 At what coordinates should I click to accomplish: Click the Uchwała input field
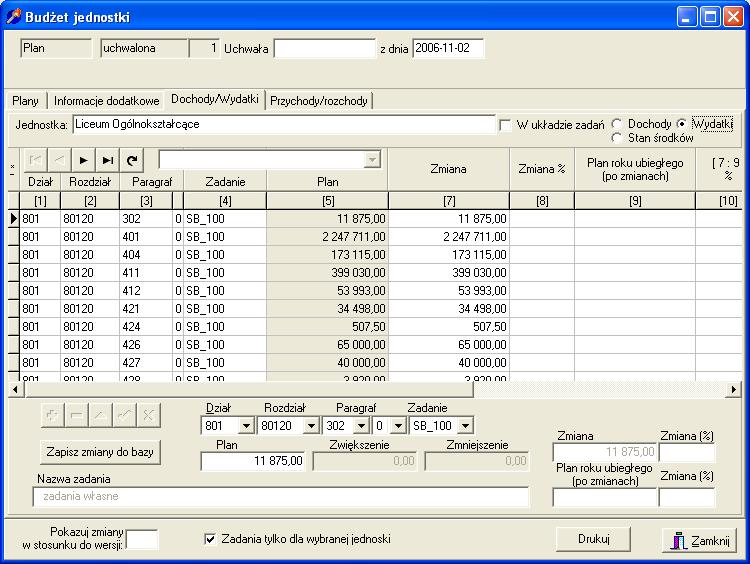pos(325,48)
